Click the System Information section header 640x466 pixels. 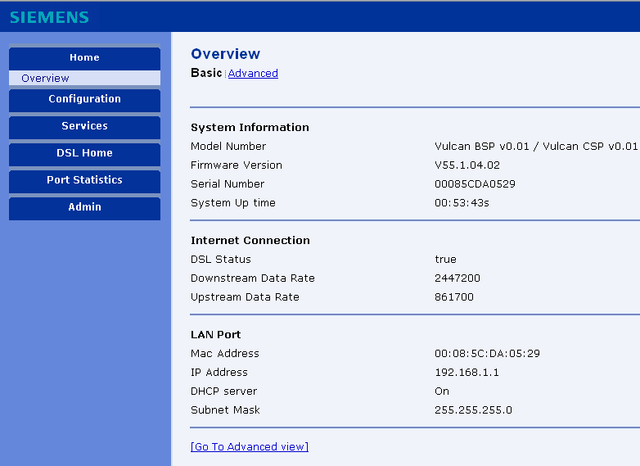tap(250, 127)
